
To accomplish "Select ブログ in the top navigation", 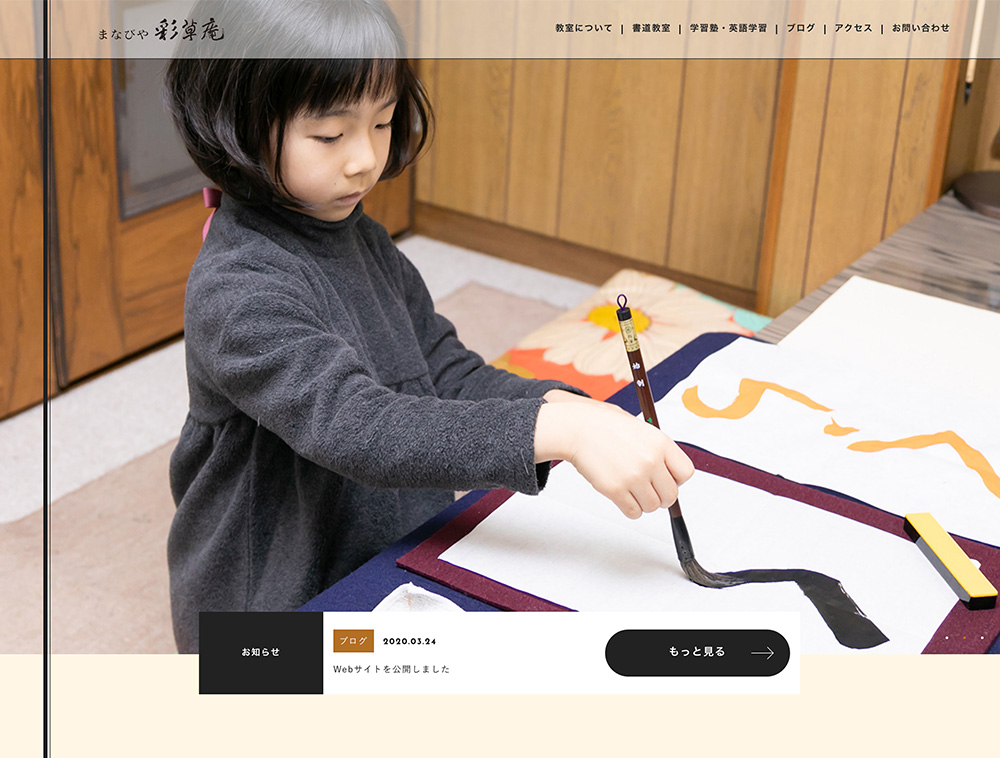I will [x=800, y=28].
